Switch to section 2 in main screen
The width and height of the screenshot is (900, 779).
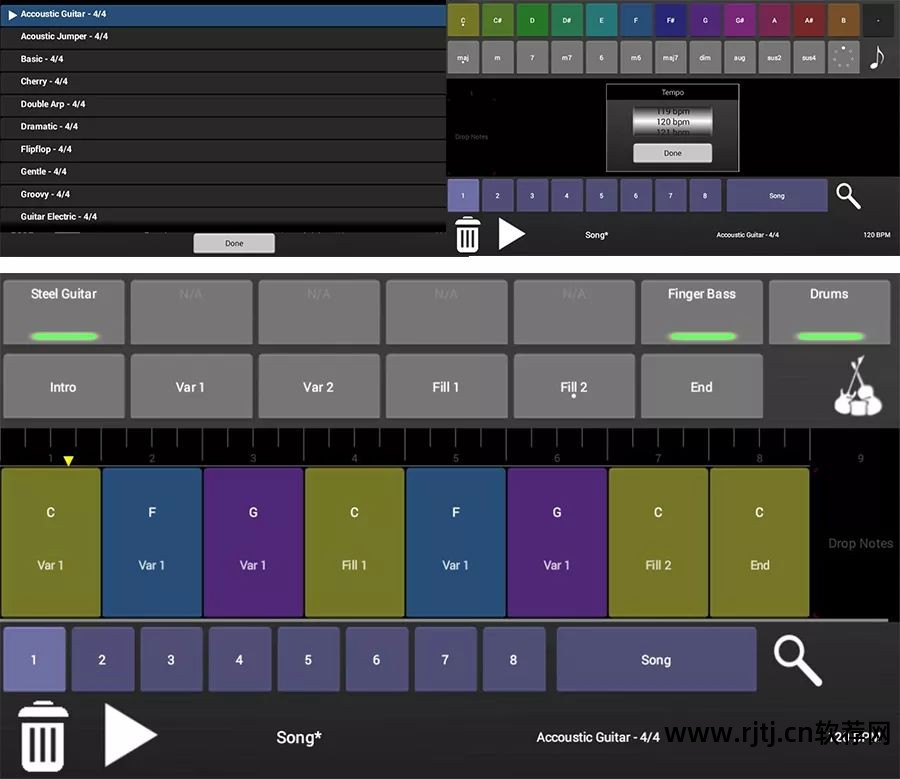103,660
